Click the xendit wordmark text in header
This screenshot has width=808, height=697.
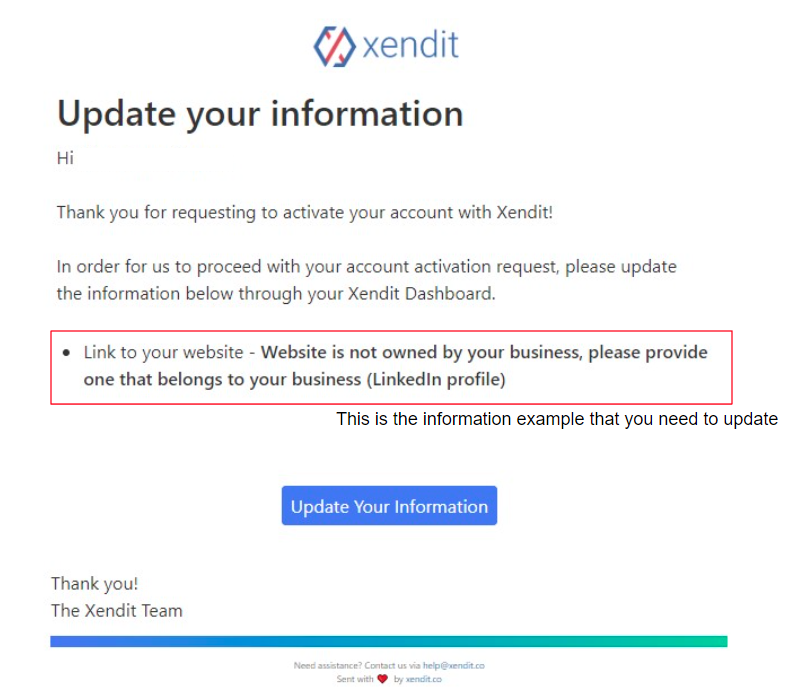pos(411,45)
